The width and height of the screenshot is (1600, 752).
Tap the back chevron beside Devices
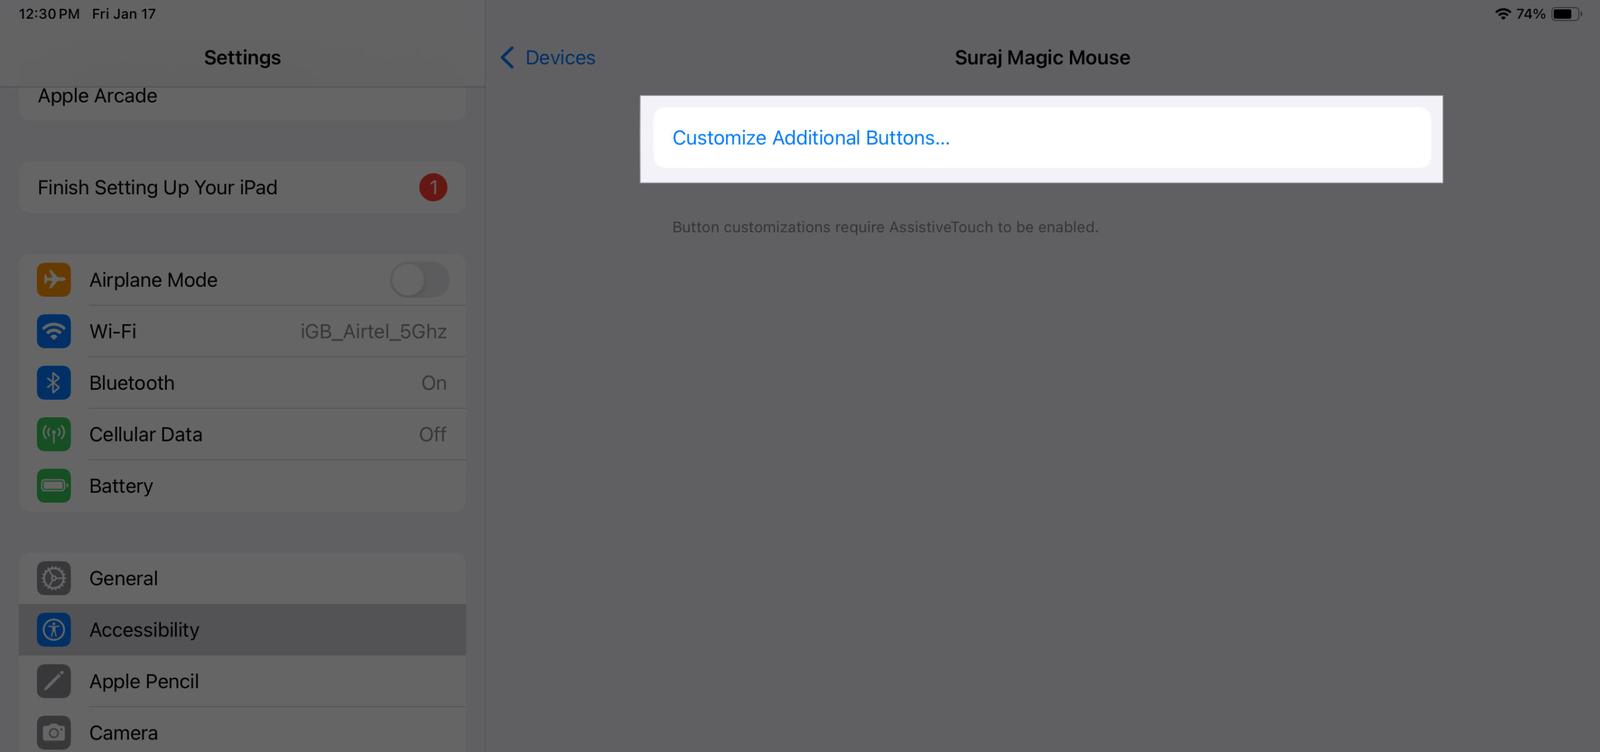507,58
